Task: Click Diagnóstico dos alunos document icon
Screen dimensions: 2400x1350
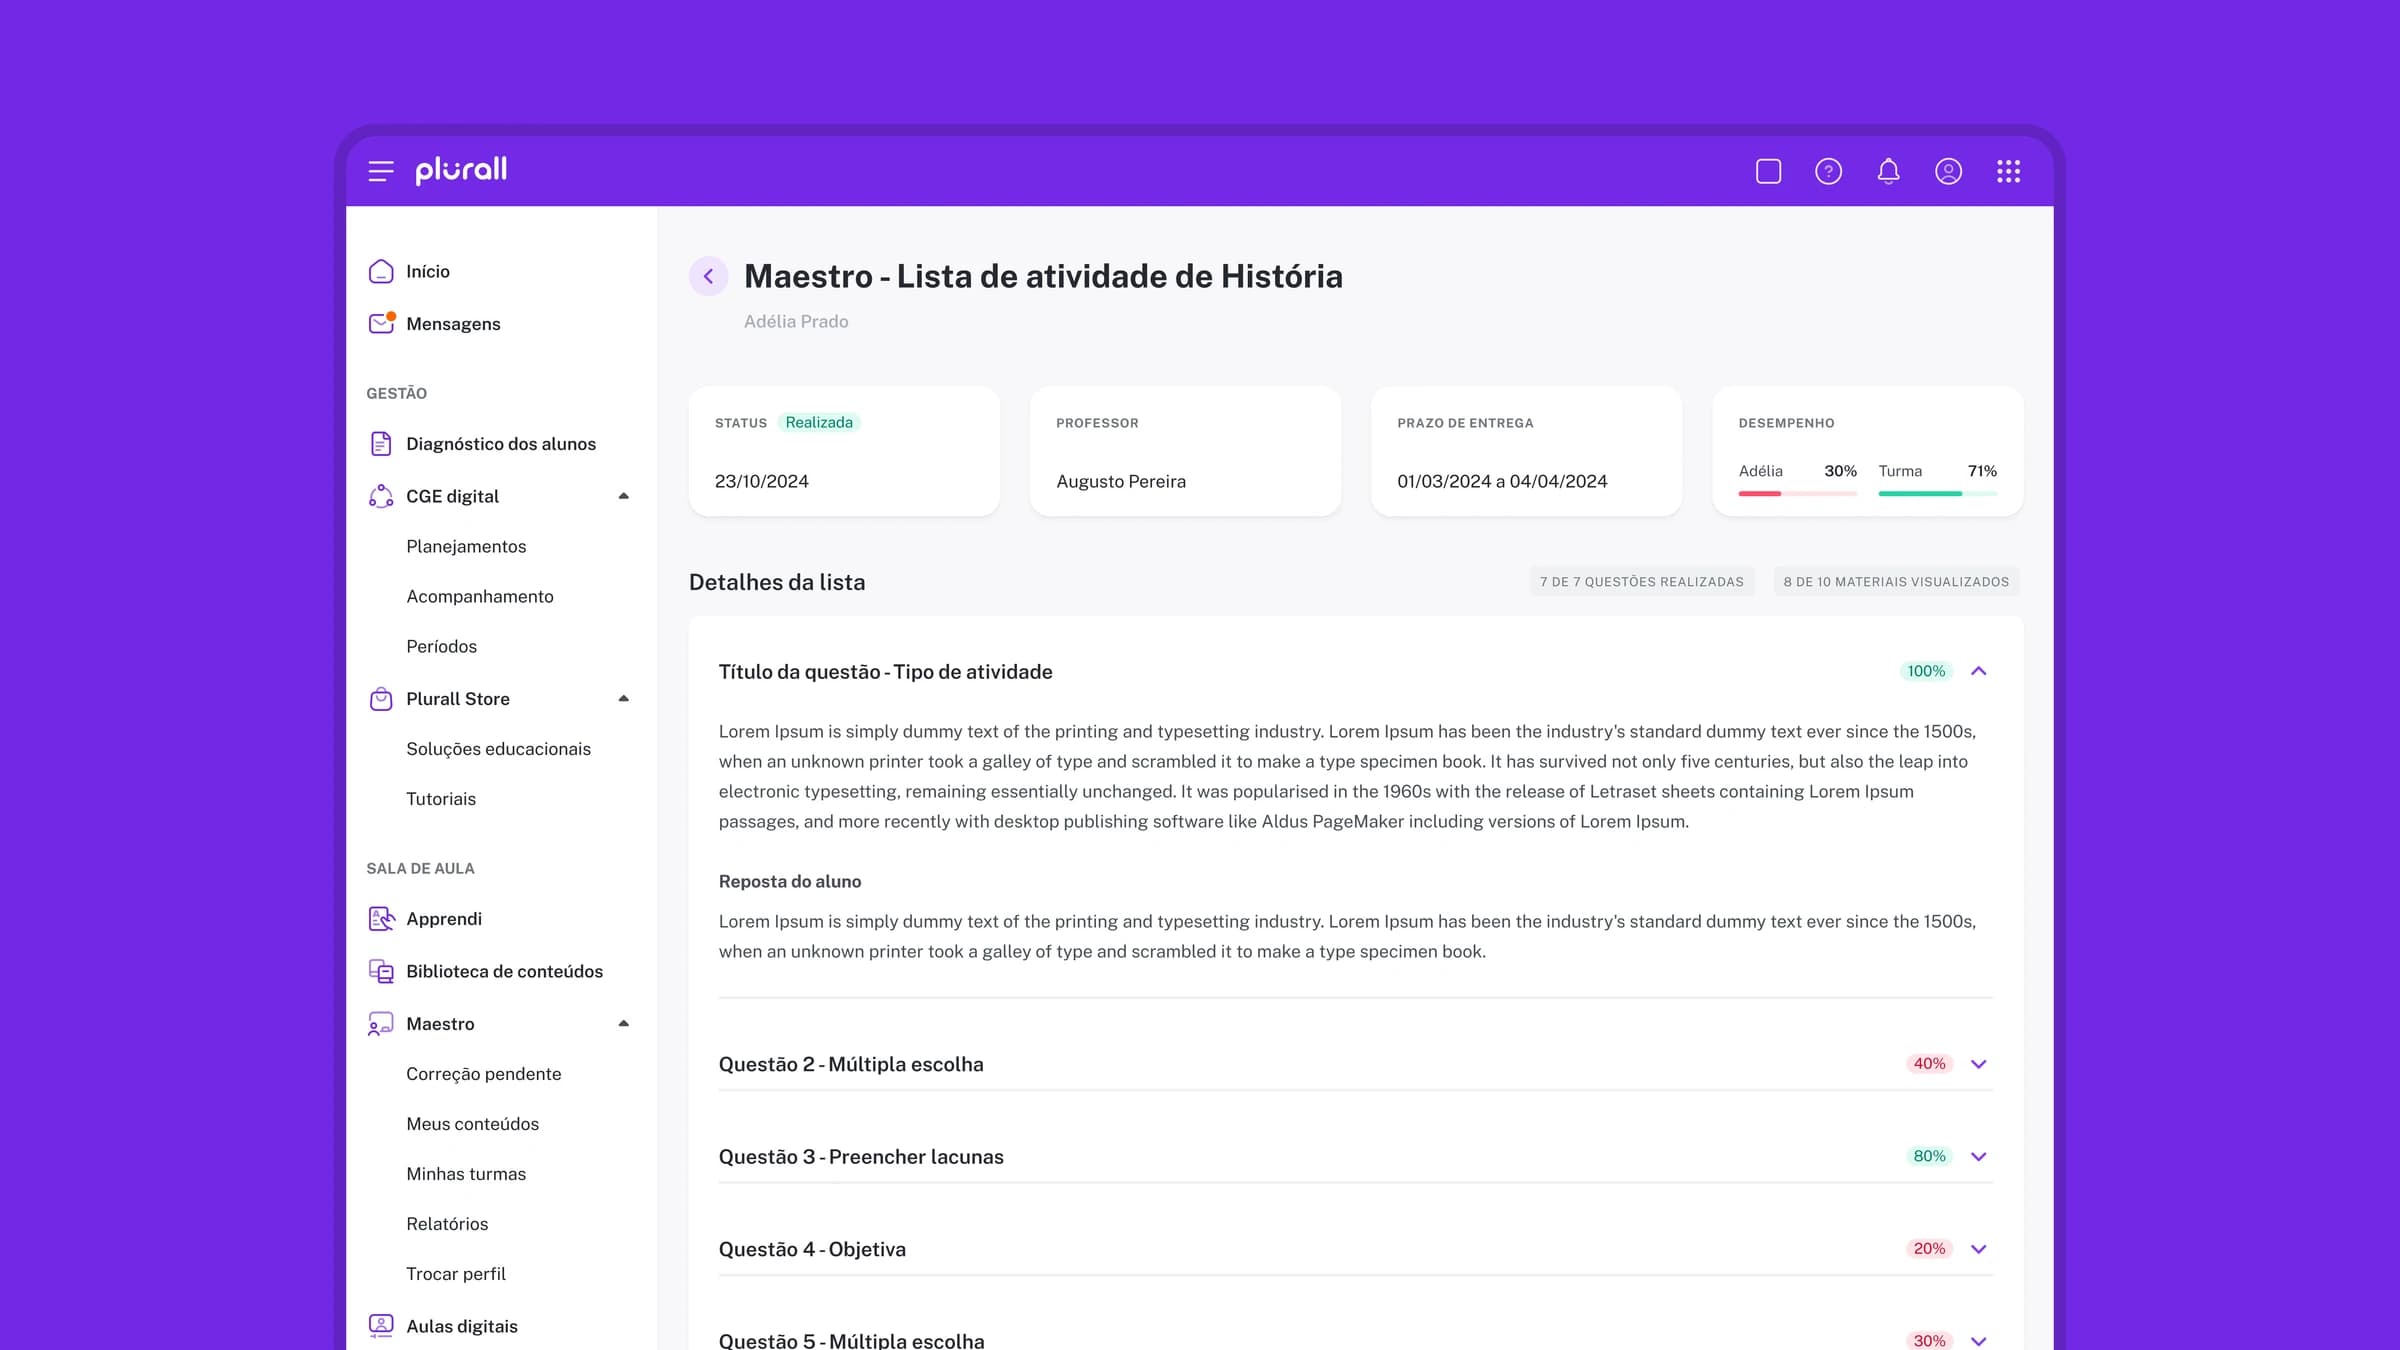Action: (381, 444)
